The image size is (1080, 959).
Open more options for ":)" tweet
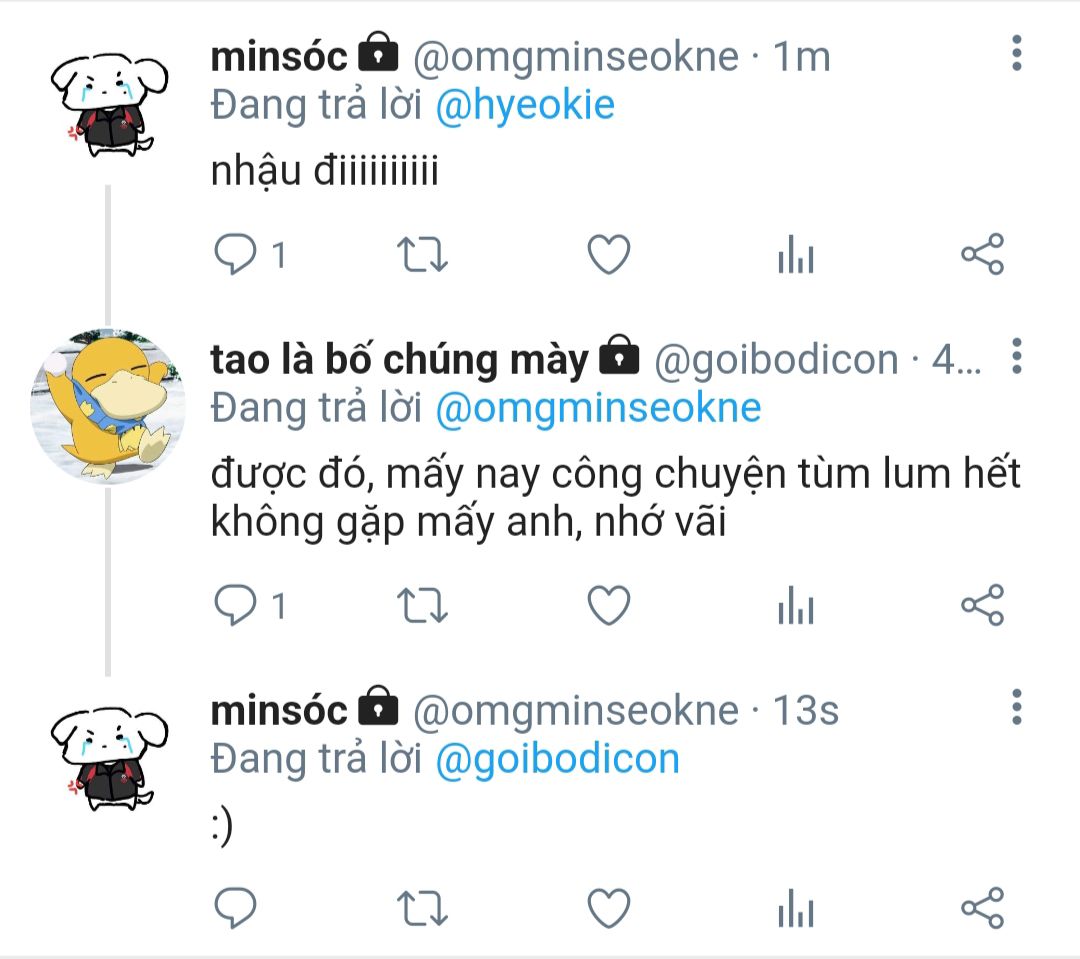1017,707
